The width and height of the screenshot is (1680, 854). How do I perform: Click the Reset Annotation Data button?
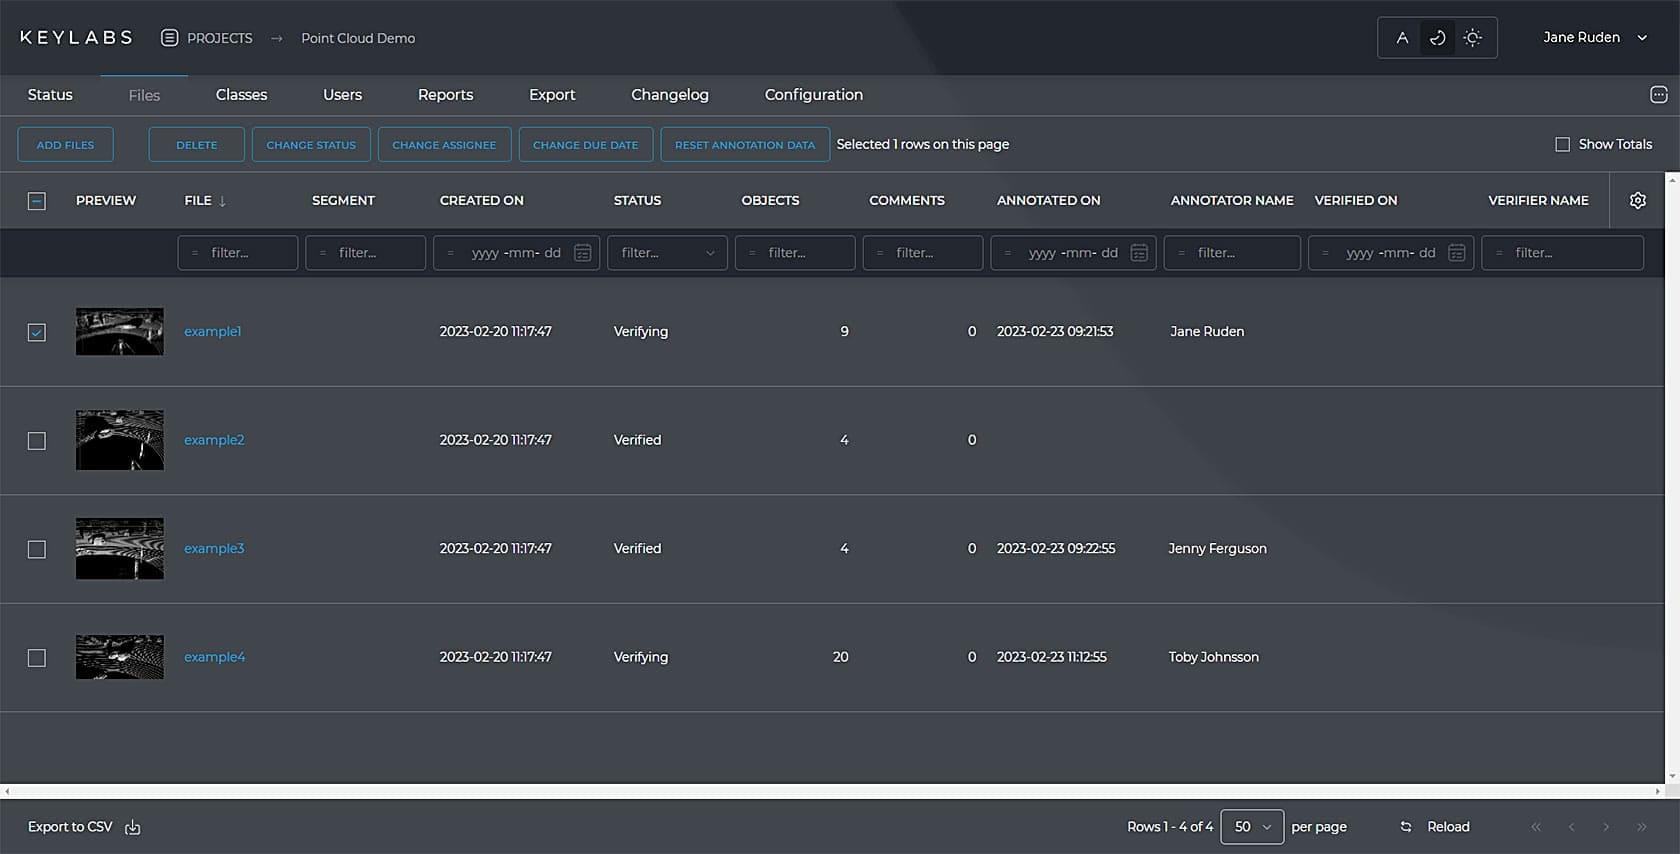coord(745,145)
